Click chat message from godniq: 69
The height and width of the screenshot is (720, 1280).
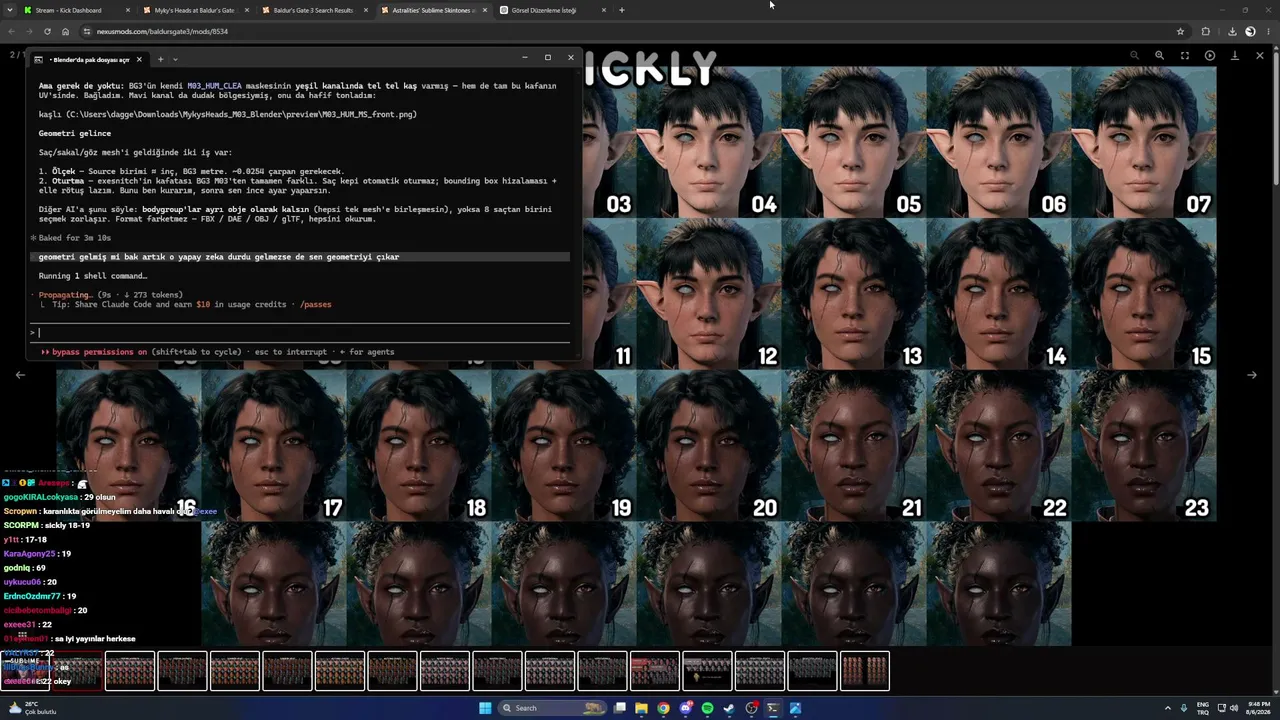25,568
